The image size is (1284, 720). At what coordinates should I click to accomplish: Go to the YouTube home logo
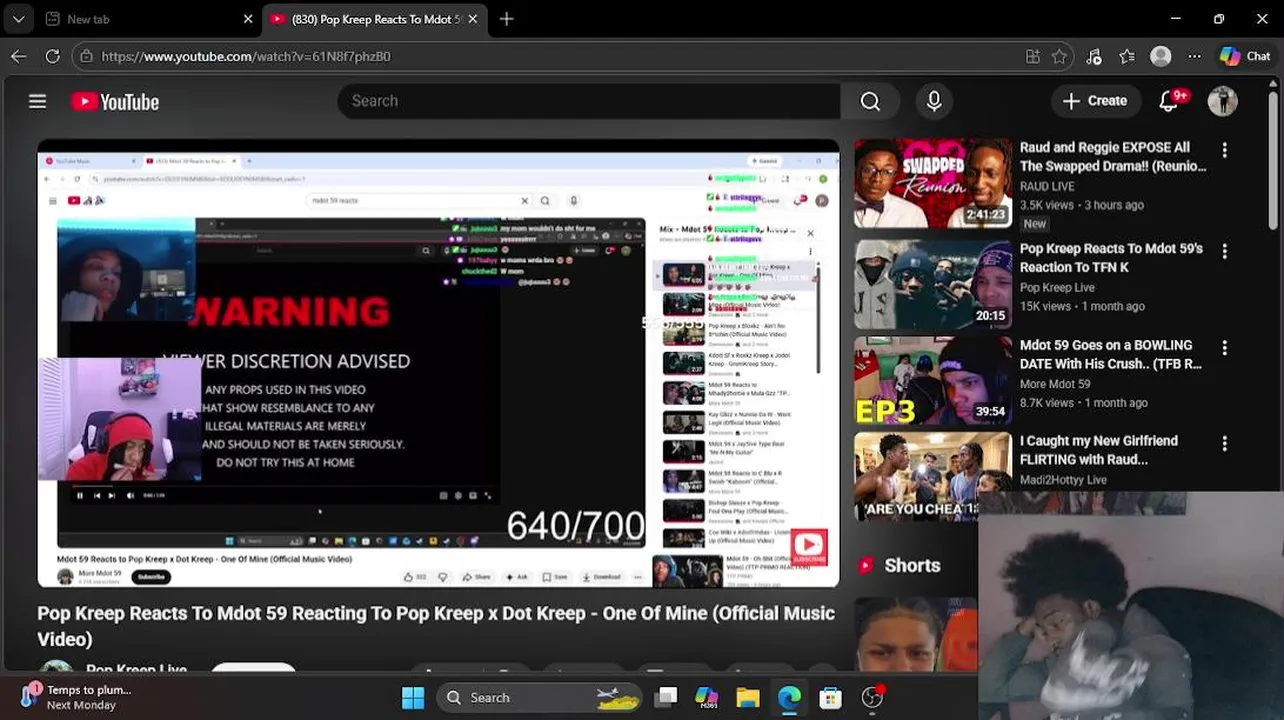115,102
